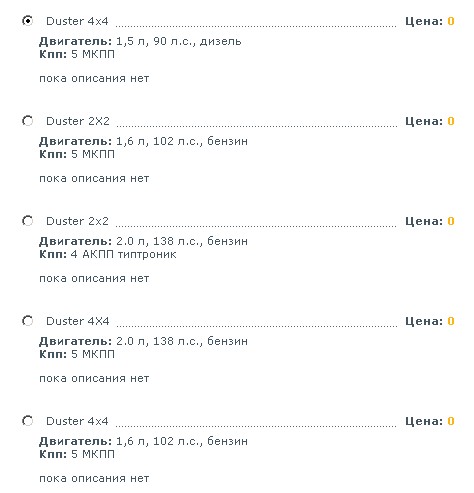
Task: Click the diesel Duster 4x4 title
Action: pos(77,21)
